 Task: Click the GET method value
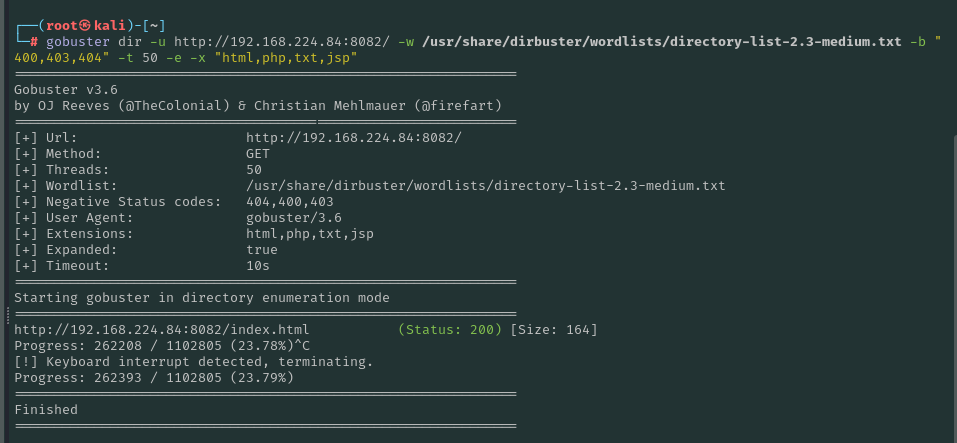[x=258, y=153]
